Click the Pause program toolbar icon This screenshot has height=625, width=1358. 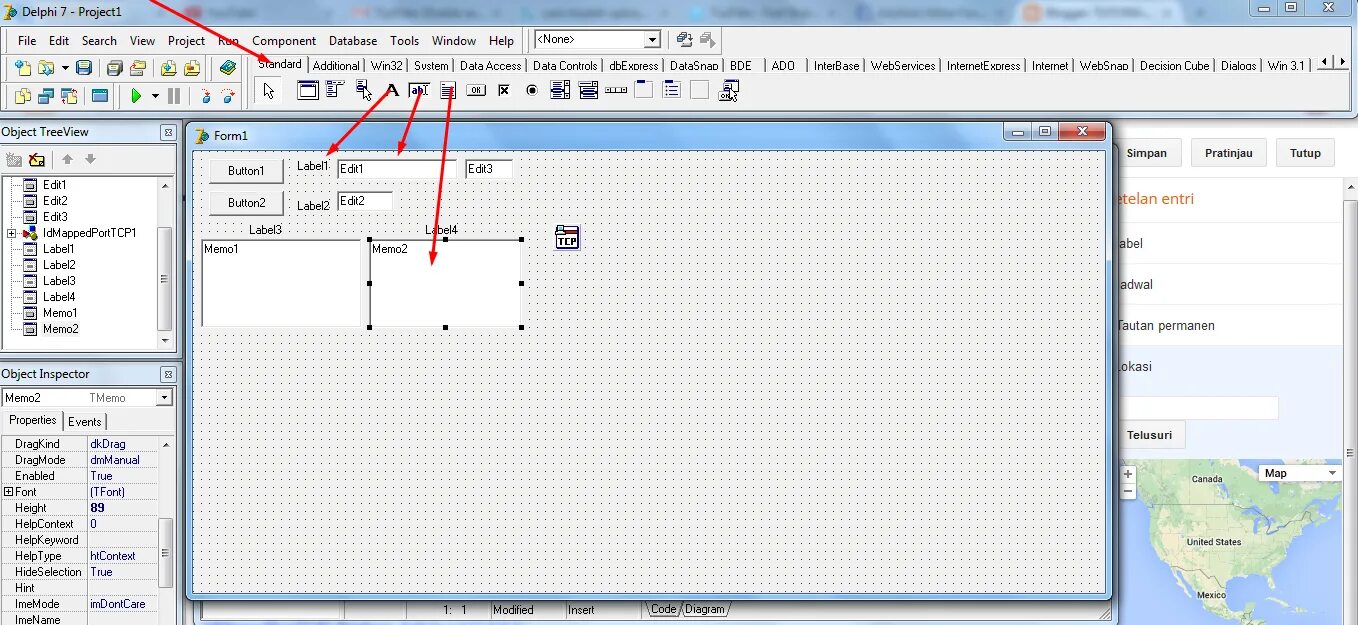pos(174,96)
